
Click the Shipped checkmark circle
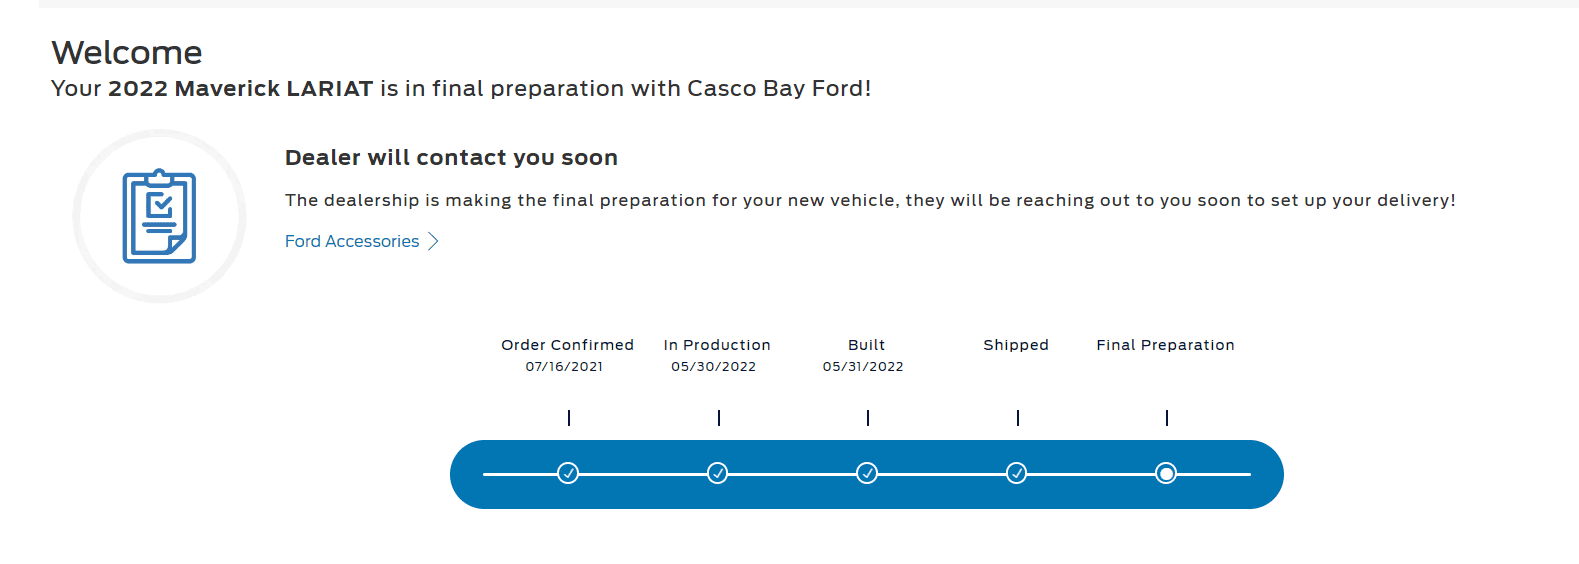[1017, 473]
